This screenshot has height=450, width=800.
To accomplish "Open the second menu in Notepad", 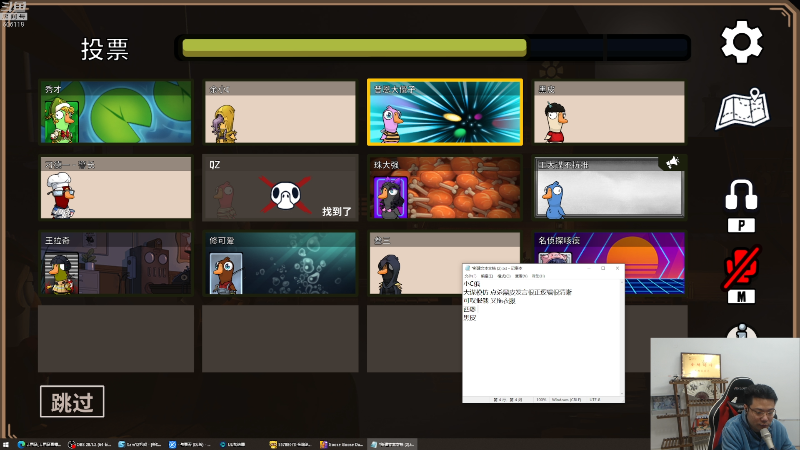I will point(487,276).
